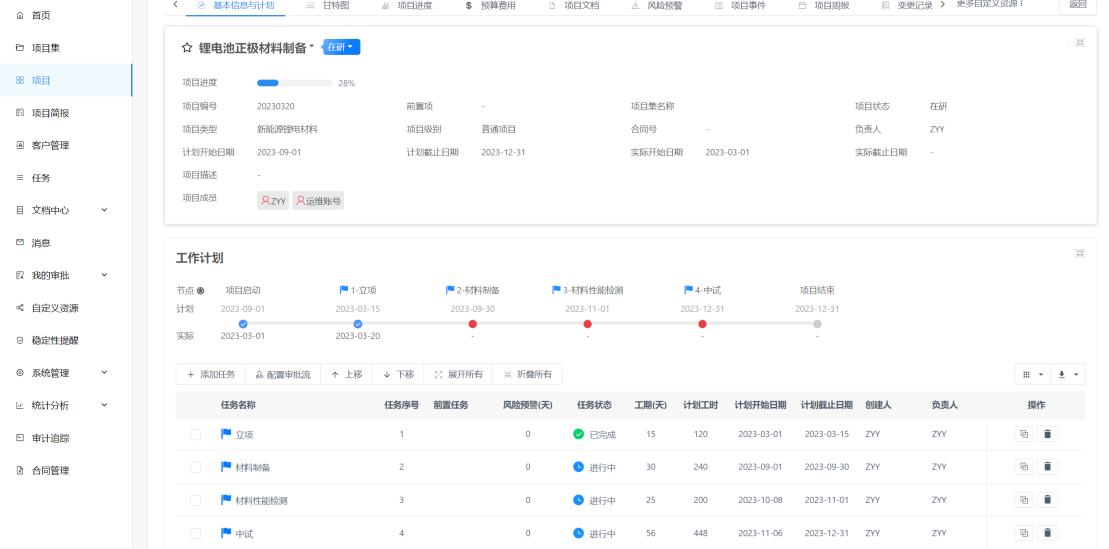Open the 在研 status dropdown
Viewport: 1109px width, 549px height.
(x=342, y=47)
